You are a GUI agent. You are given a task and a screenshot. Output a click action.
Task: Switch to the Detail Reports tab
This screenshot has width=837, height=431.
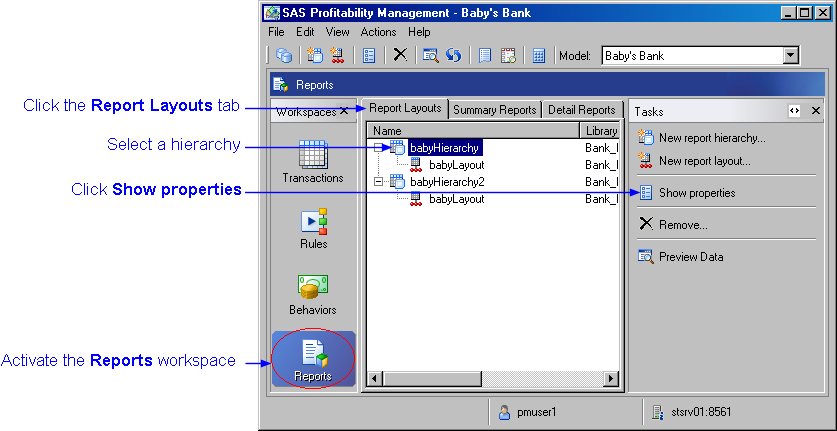click(x=581, y=110)
